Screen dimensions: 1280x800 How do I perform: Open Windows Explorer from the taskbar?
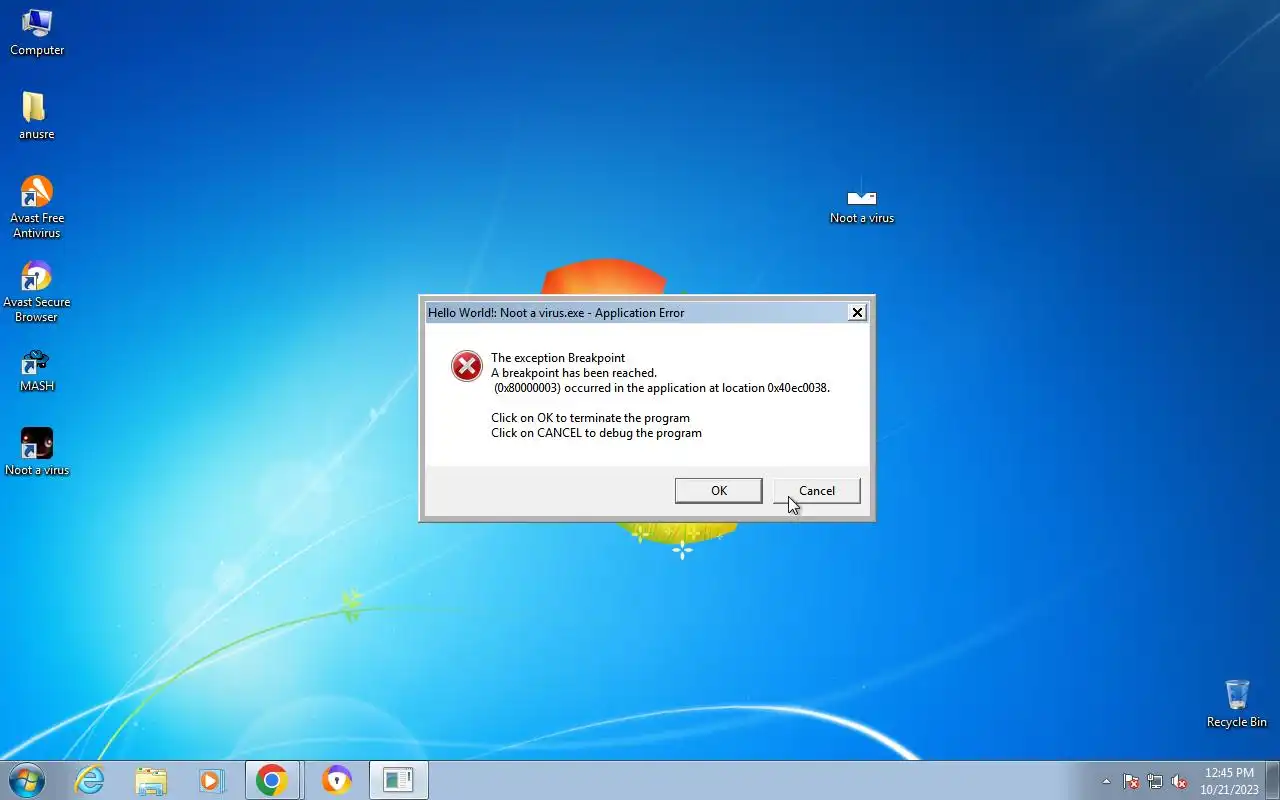coord(151,780)
